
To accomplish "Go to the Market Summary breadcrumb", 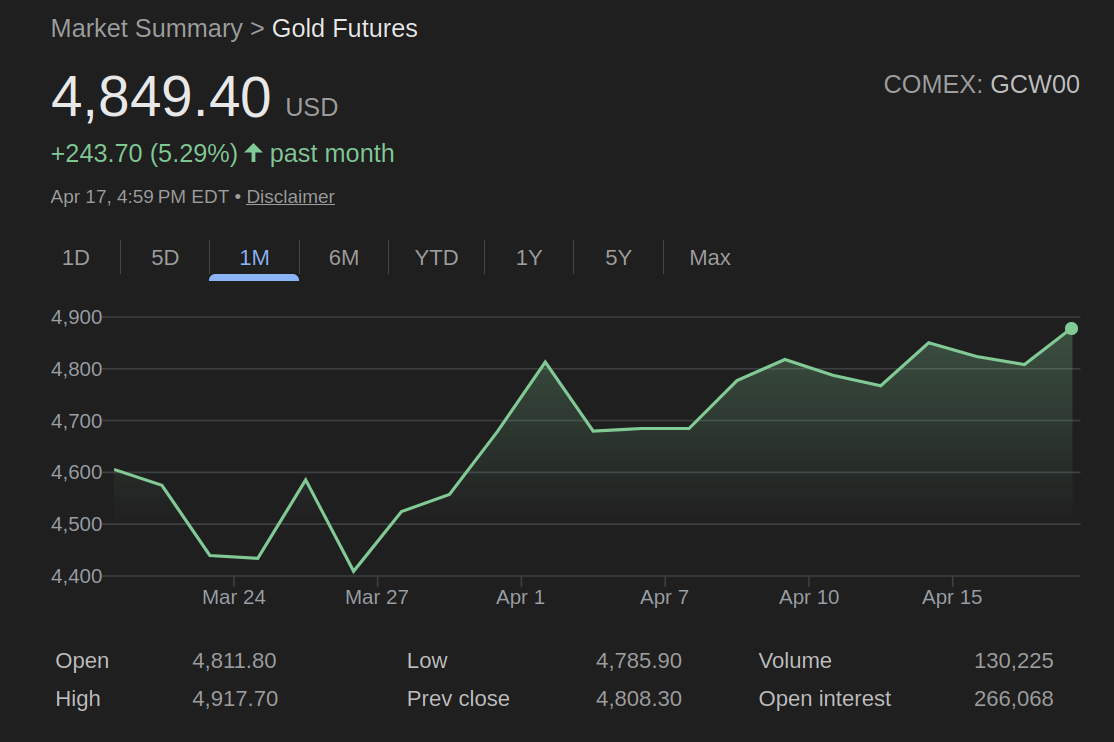I will pyautogui.click(x=147, y=28).
